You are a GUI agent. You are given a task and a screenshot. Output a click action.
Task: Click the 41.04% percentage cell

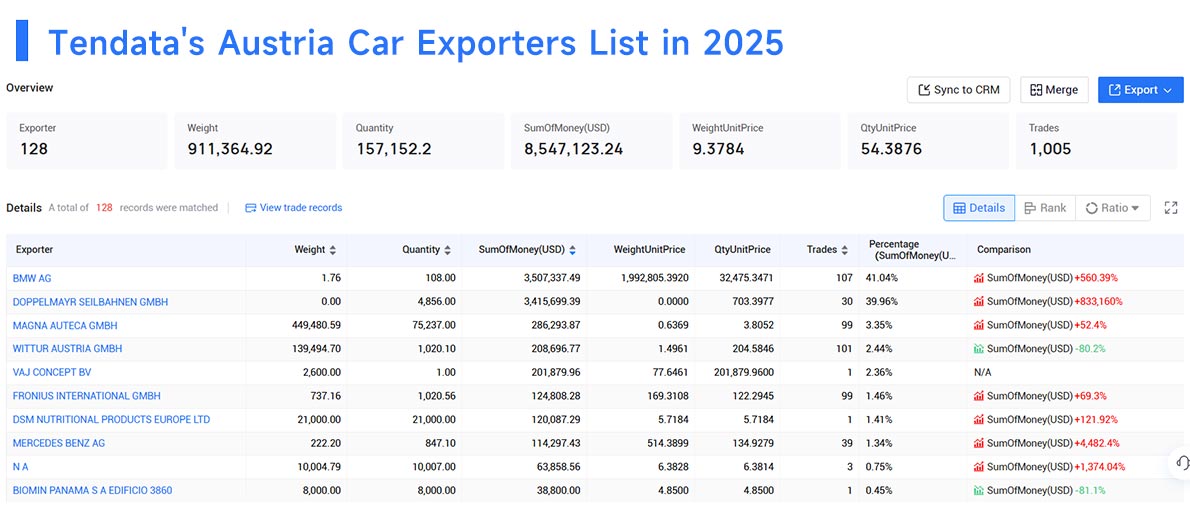[x=882, y=279]
